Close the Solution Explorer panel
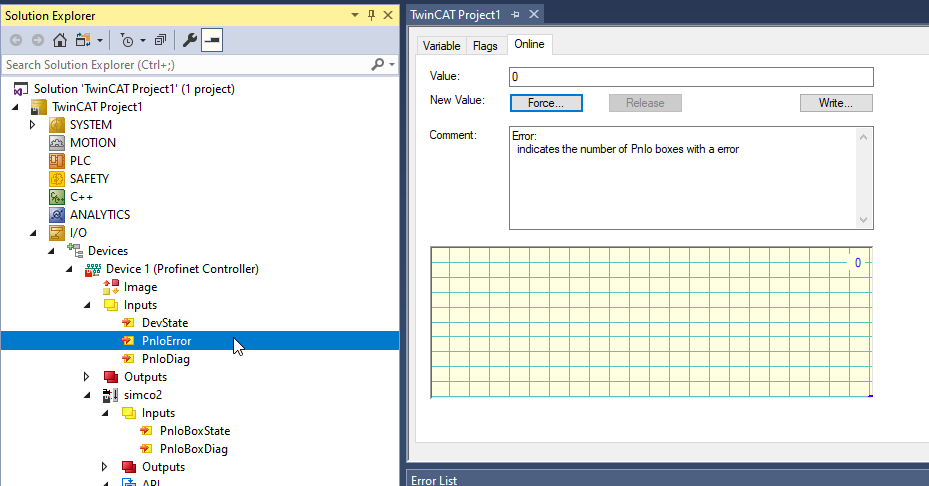Viewport: 929px width, 486px height. tap(388, 15)
